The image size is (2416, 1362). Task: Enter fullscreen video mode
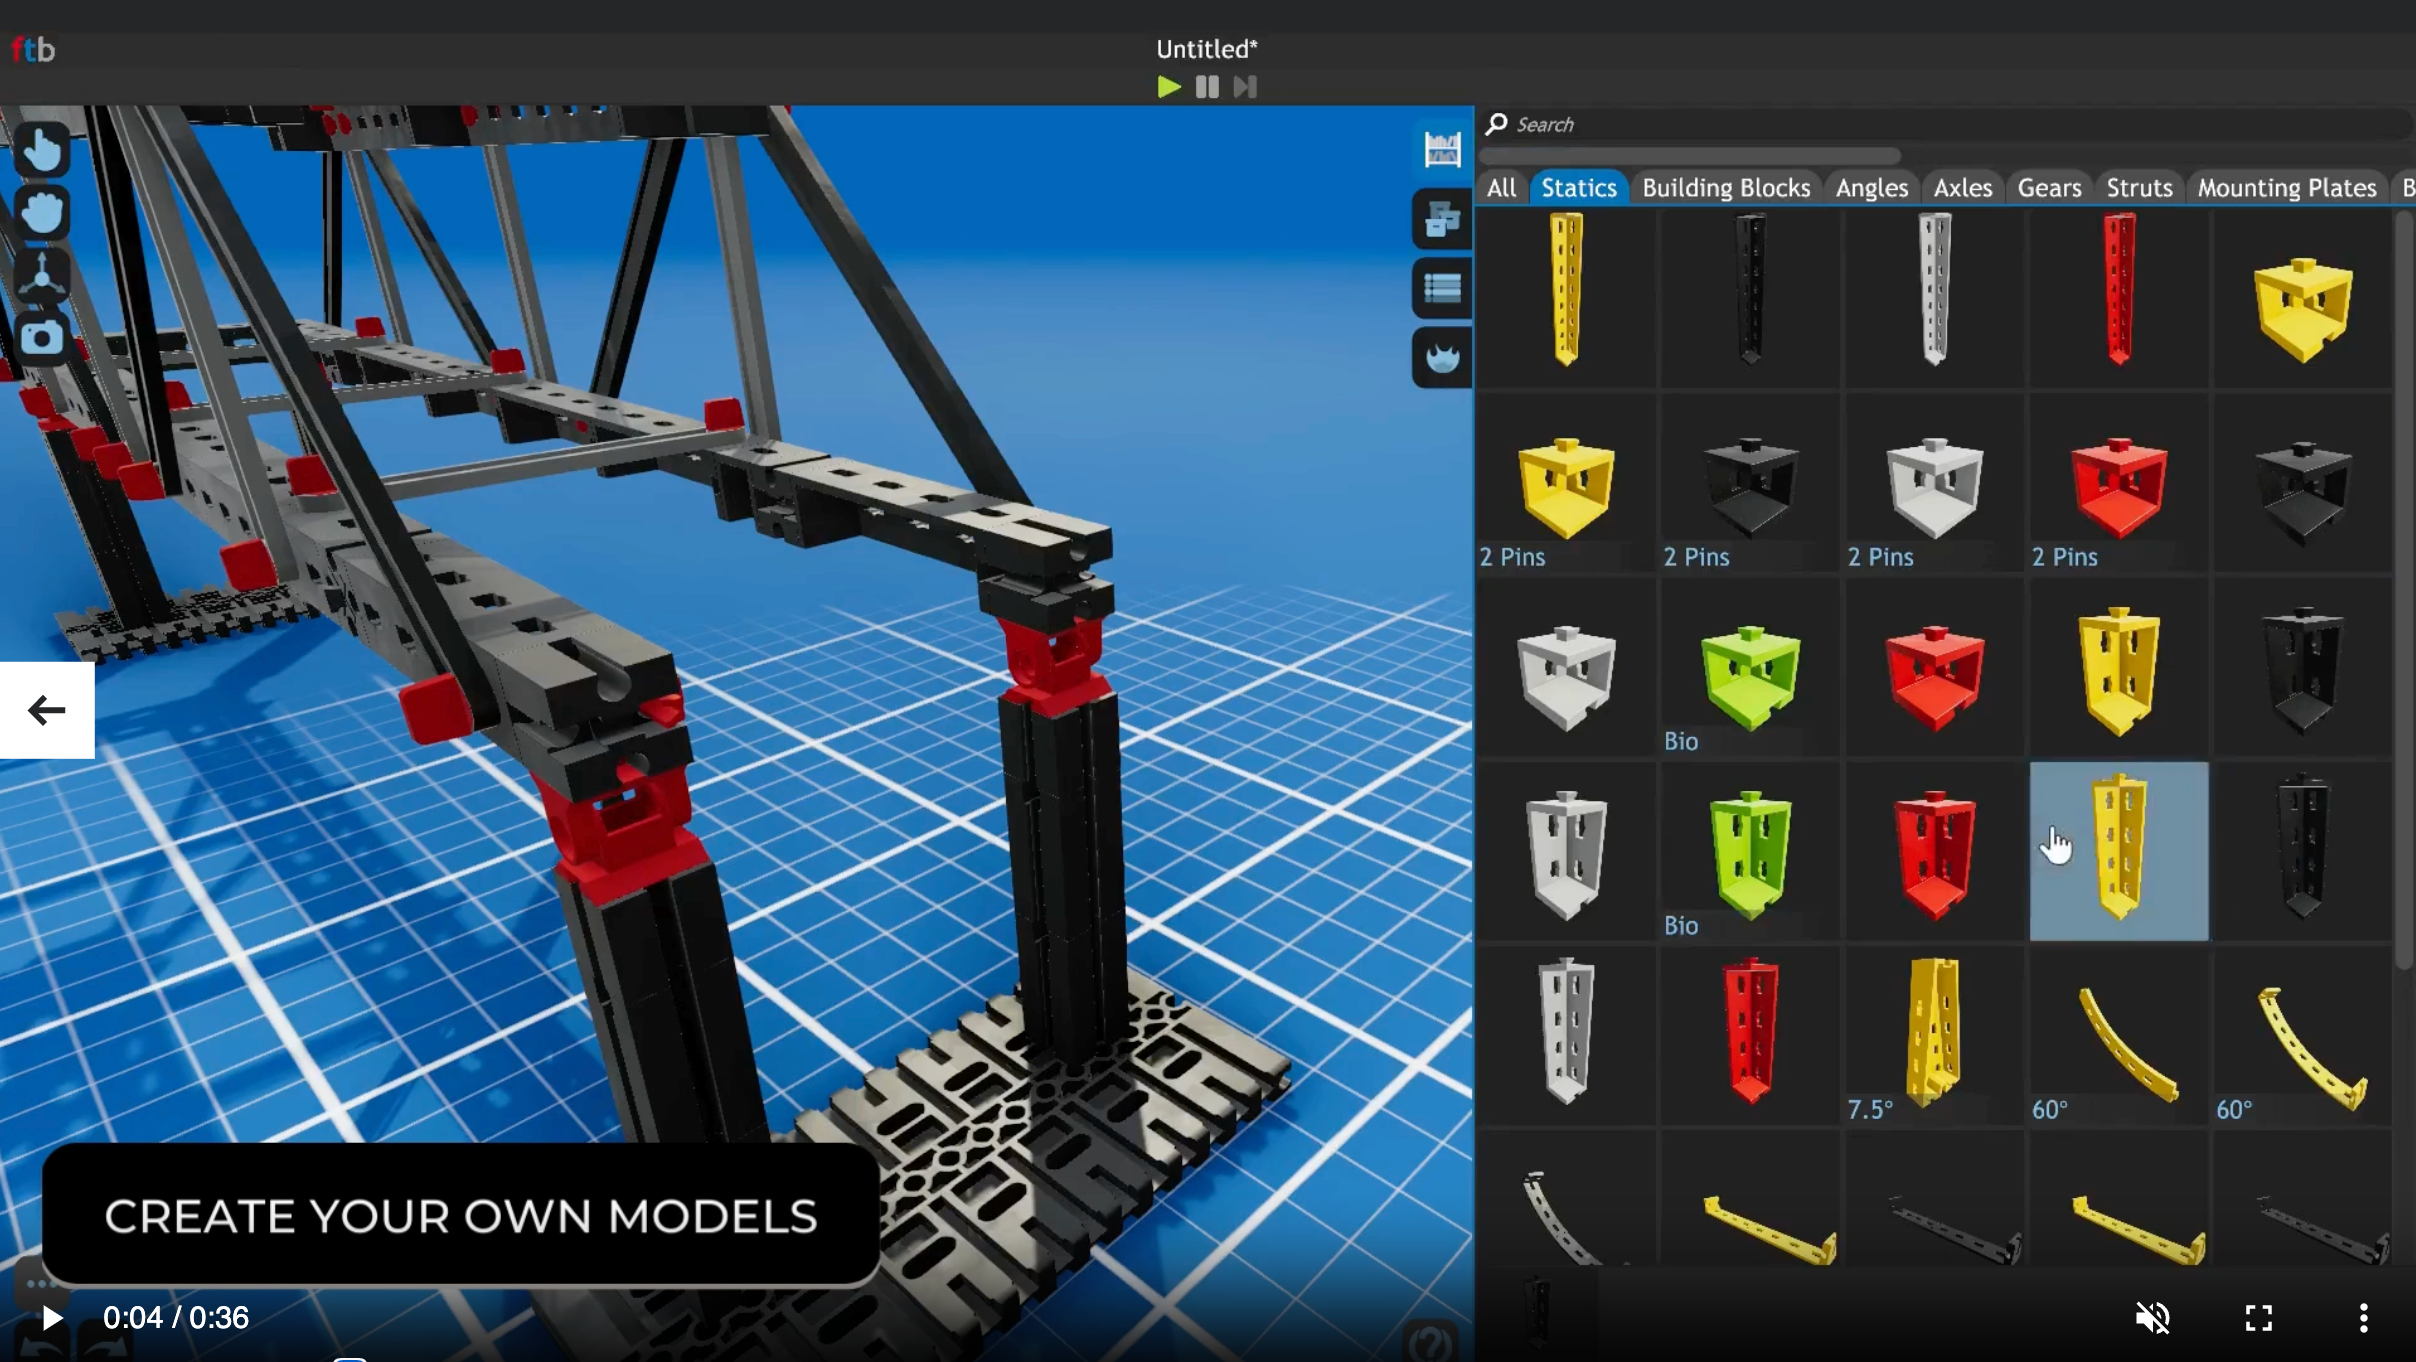[2258, 1318]
